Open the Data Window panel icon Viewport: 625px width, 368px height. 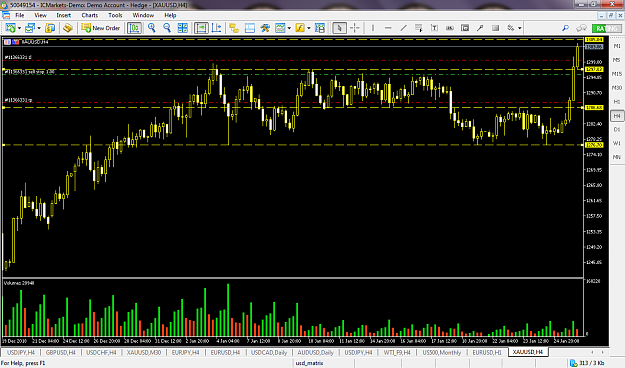(250, 28)
